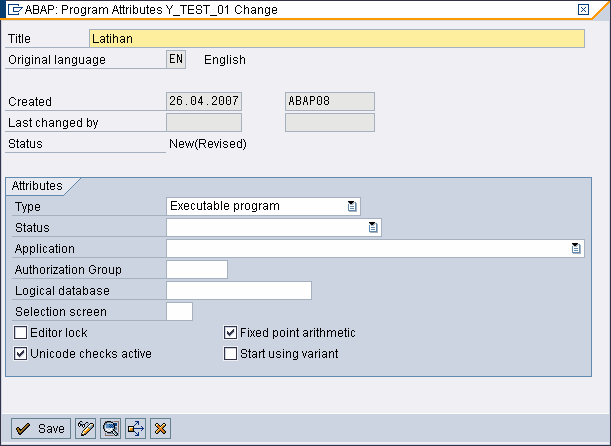Click the empty Last changed by date field
Viewport: 611px width, 446px height.
204,122
